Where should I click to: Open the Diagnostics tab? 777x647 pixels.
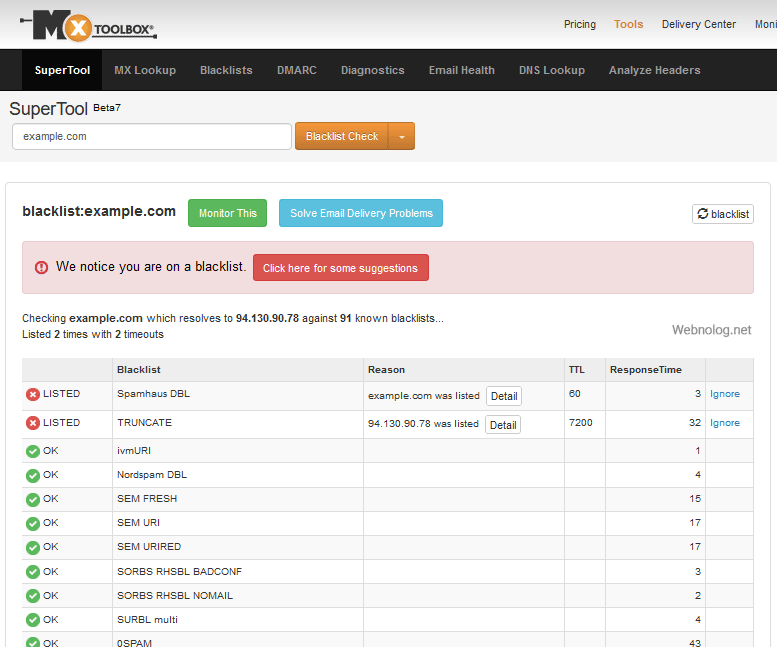point(373,70)
